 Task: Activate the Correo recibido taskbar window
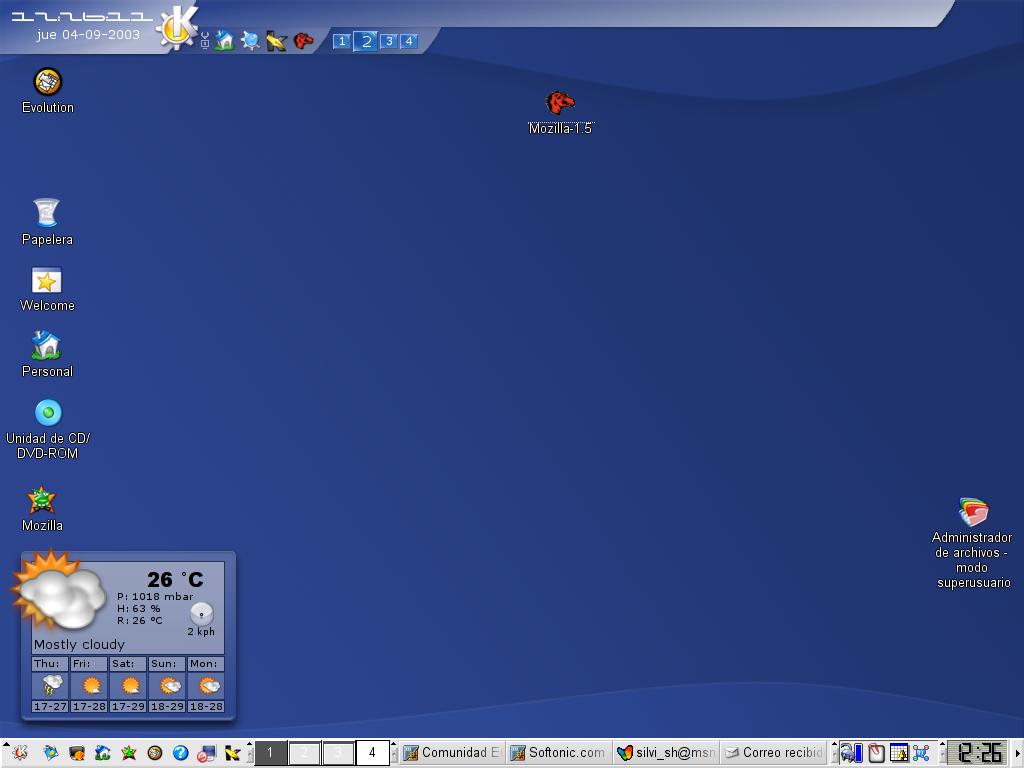[773, 753]
